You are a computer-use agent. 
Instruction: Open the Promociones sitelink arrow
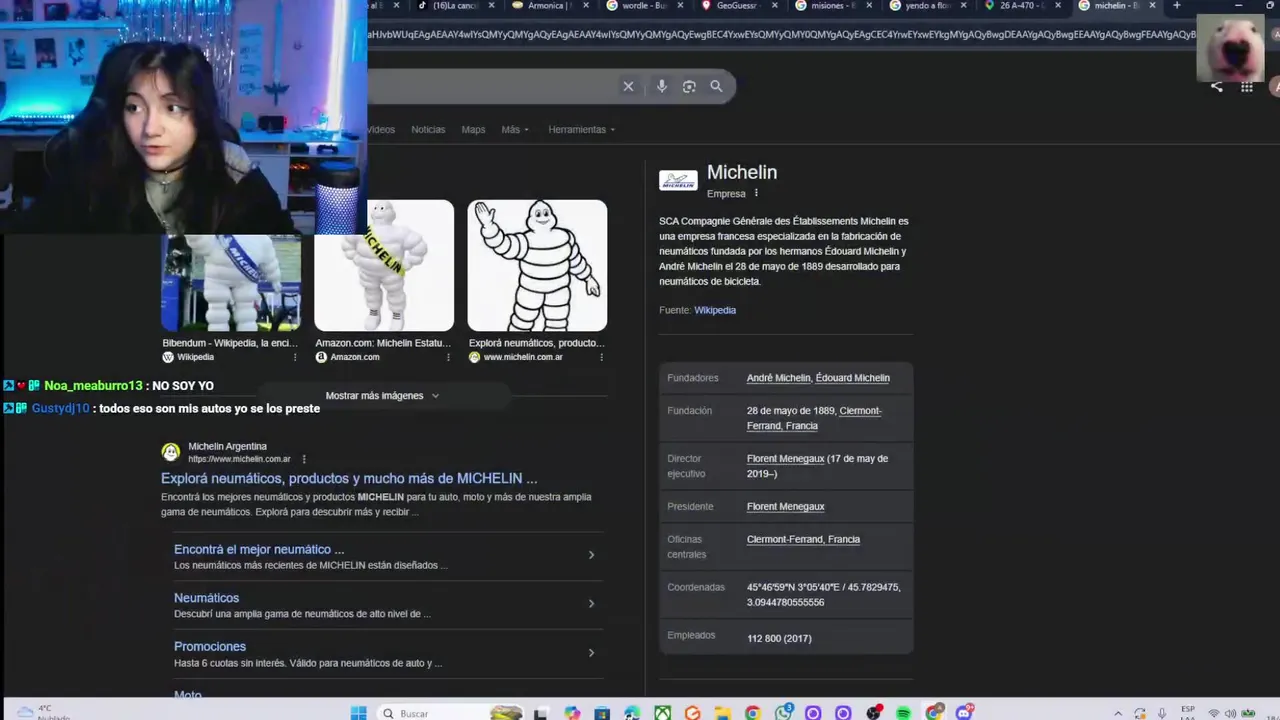pyautogui.click(x=591, y=653)
